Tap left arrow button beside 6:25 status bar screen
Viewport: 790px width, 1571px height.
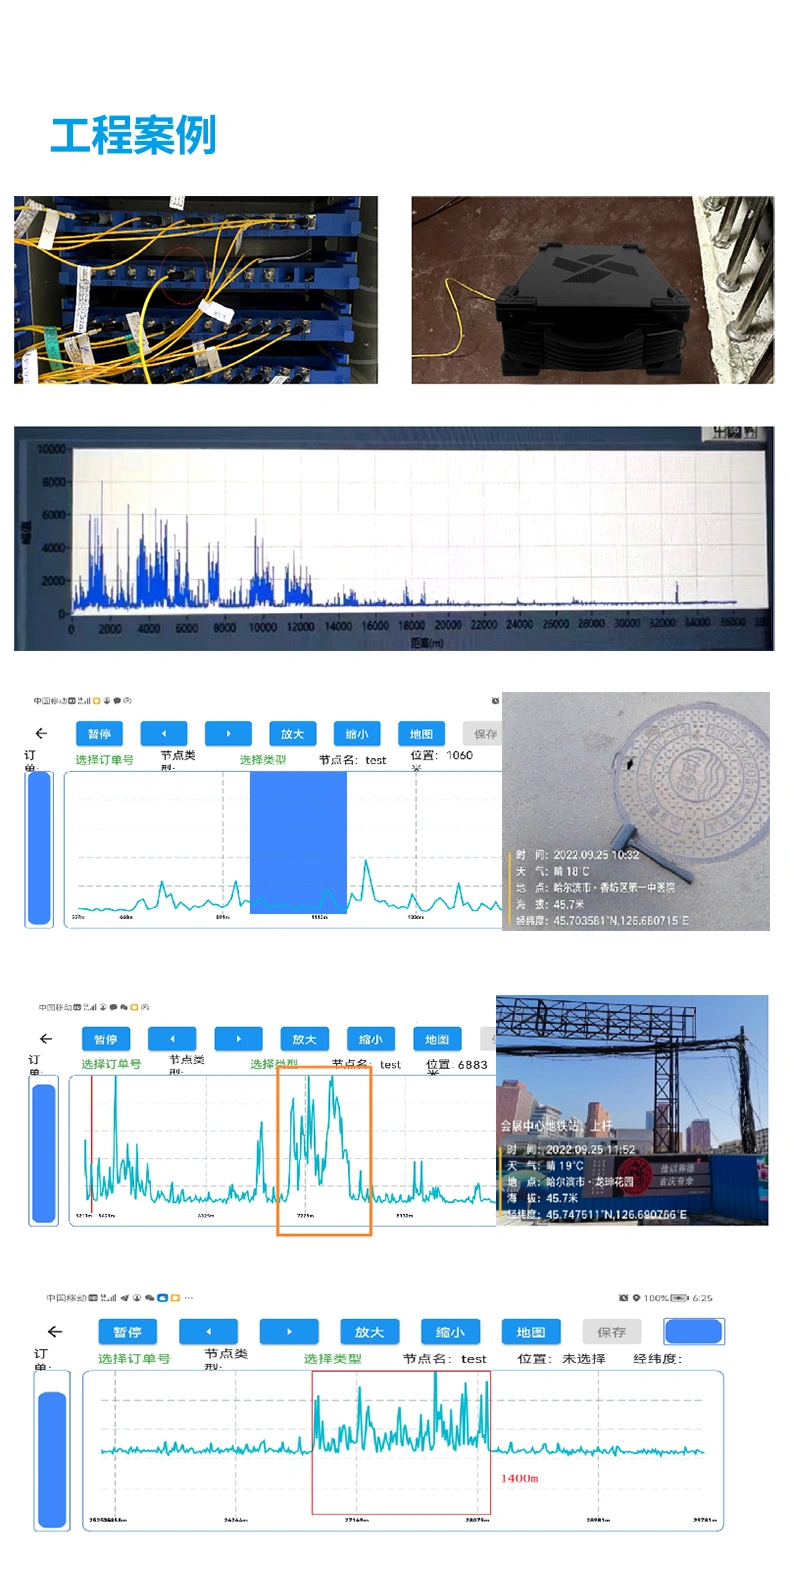click(x=208, y=1332)
